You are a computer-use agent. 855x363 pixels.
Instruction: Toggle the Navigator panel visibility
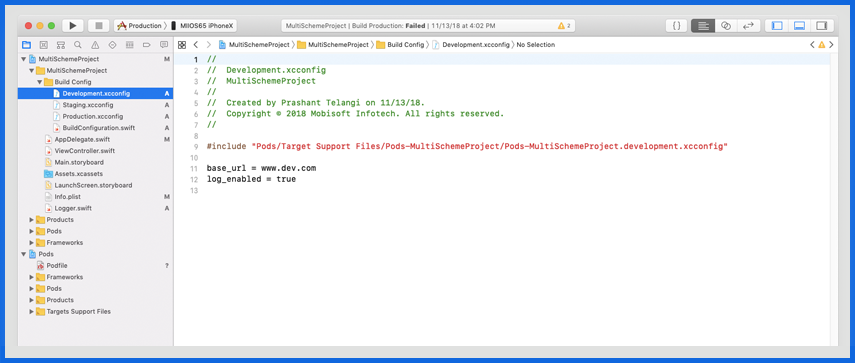click(777, 26)
